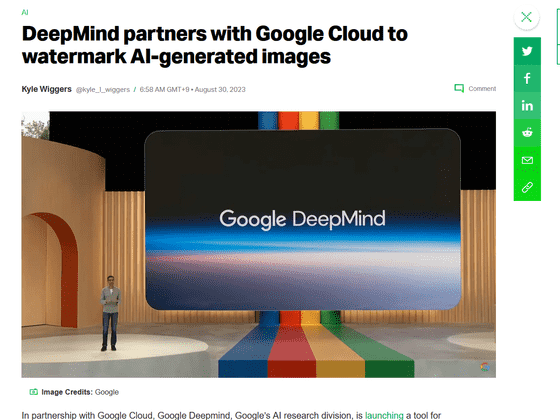Click 'Image Credits: Google' caption text
This screenshot has width=560, height=420.
80,392
